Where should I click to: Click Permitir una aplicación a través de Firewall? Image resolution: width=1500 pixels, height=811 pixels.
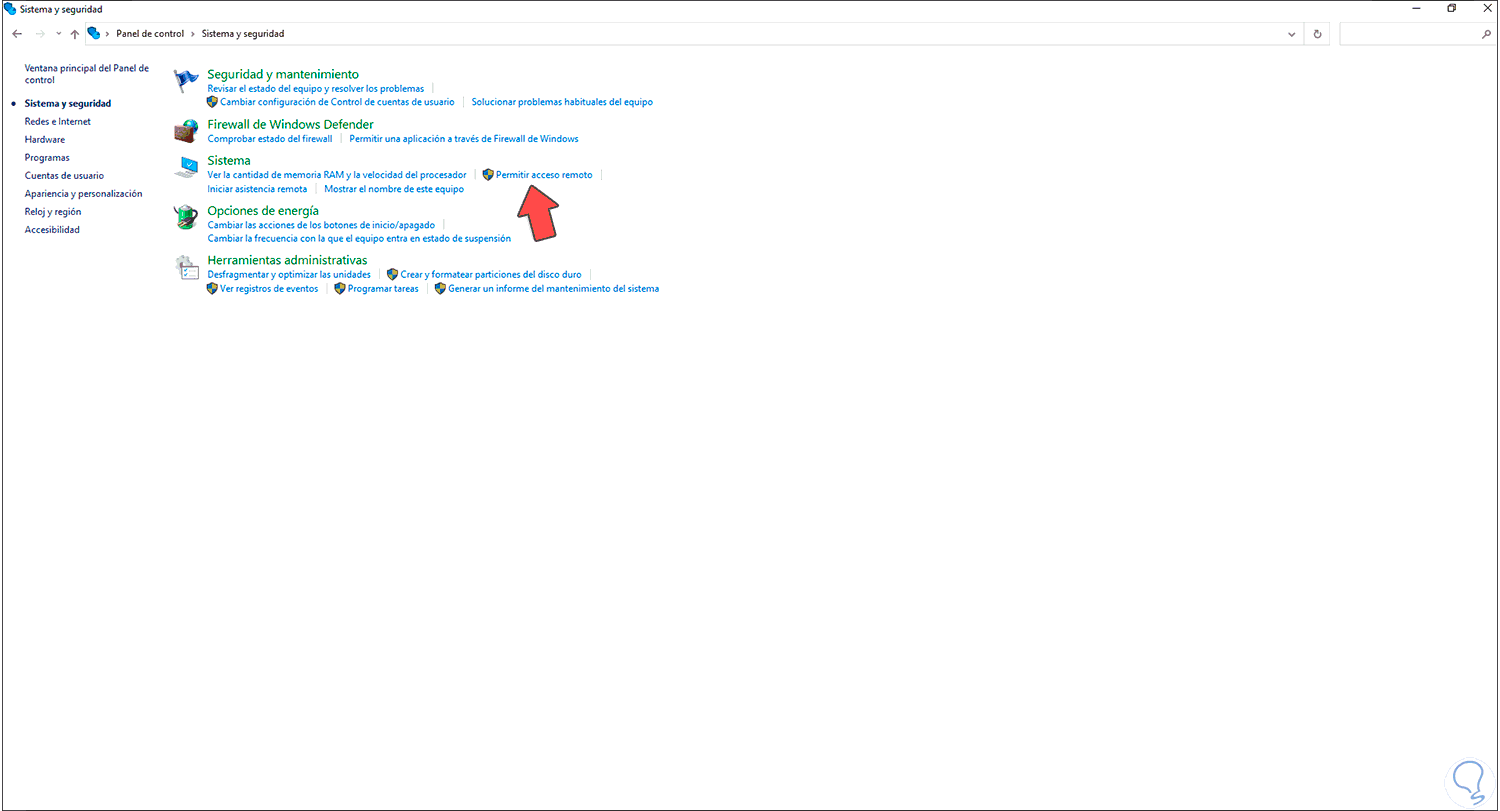464,139
